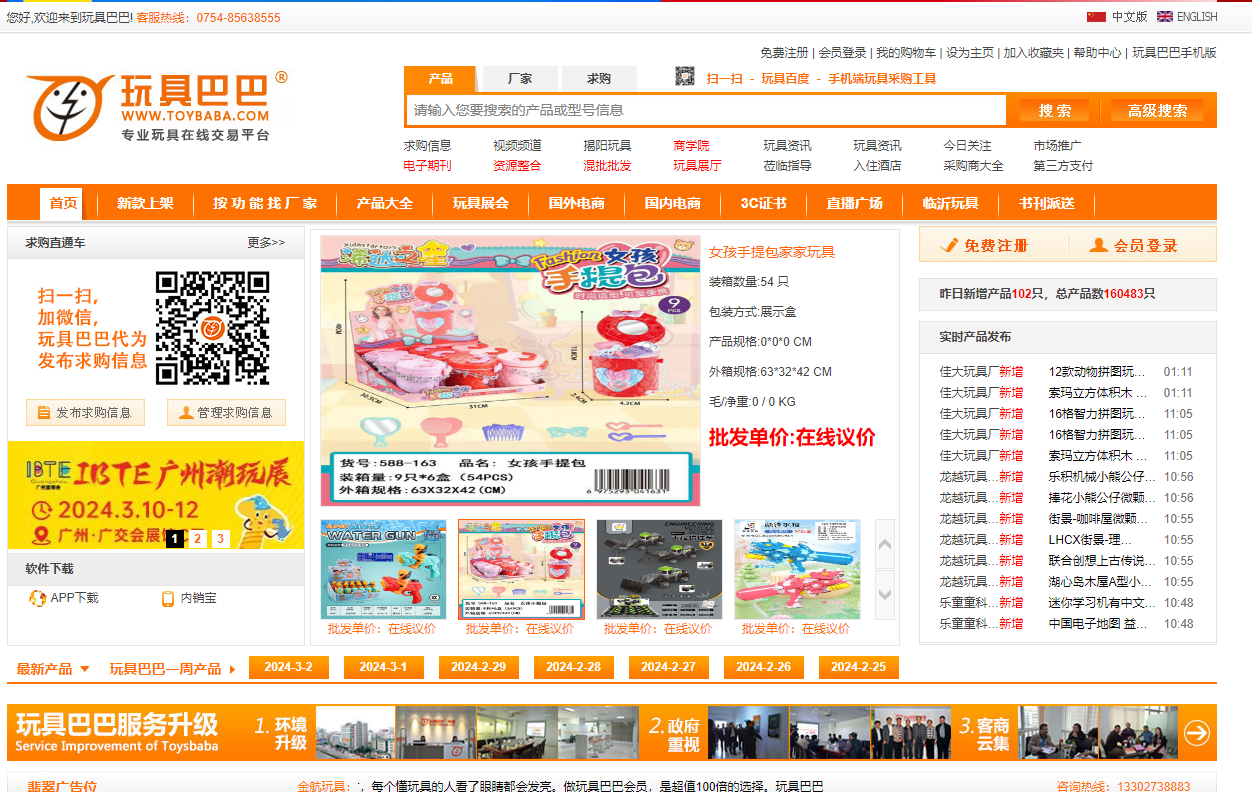
Task: Open 直播广场 menu item
Action: tap(855, 203)
